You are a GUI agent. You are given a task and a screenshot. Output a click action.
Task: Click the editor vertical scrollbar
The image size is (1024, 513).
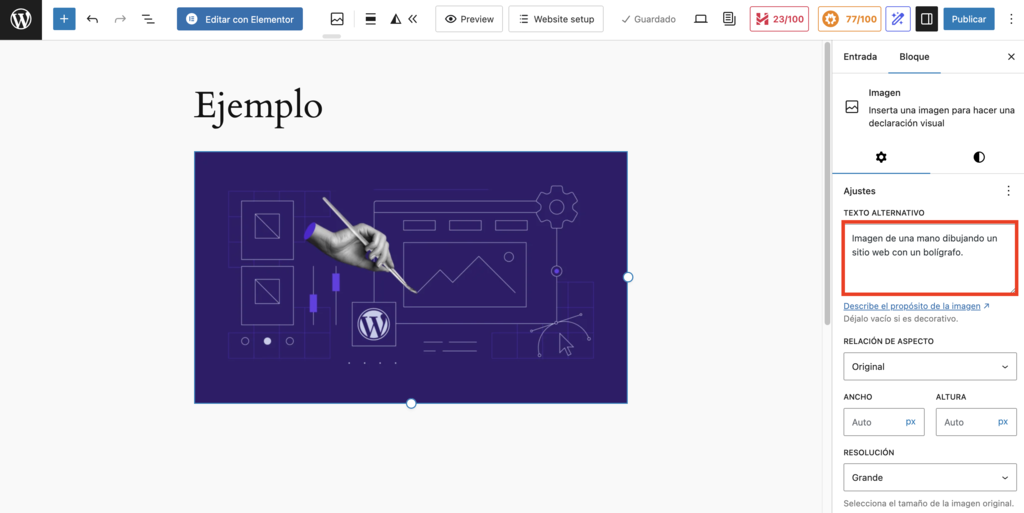point(827,184)
